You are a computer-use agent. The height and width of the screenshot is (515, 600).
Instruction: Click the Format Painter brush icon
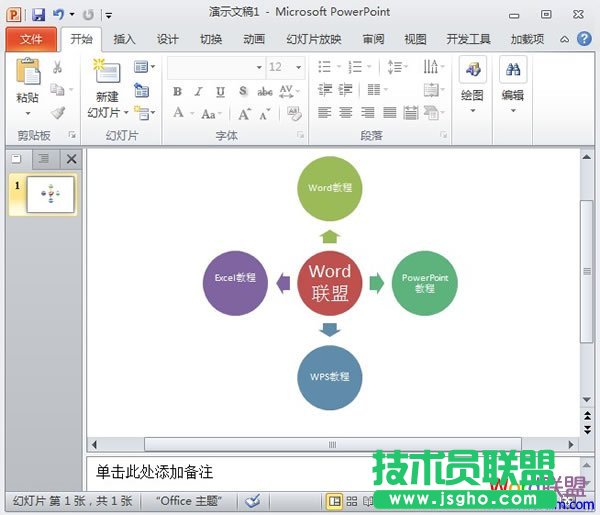point(58,113)
